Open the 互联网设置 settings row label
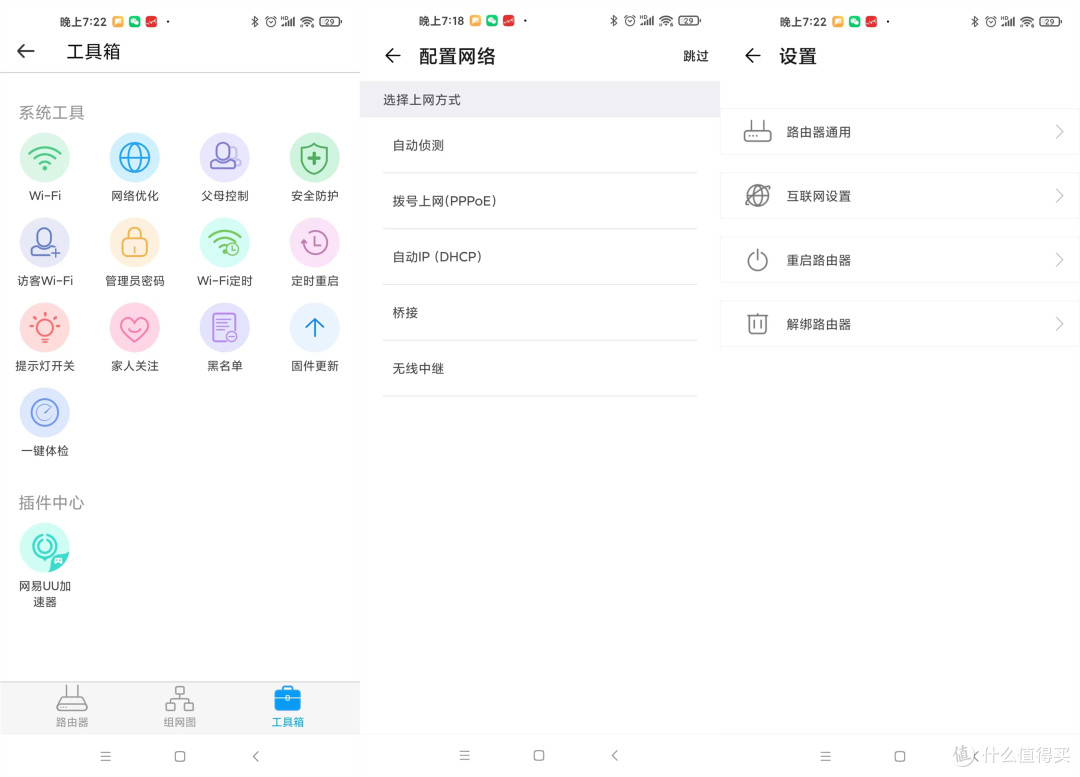This screenshot has width=1080, height=777. point(818,196)
